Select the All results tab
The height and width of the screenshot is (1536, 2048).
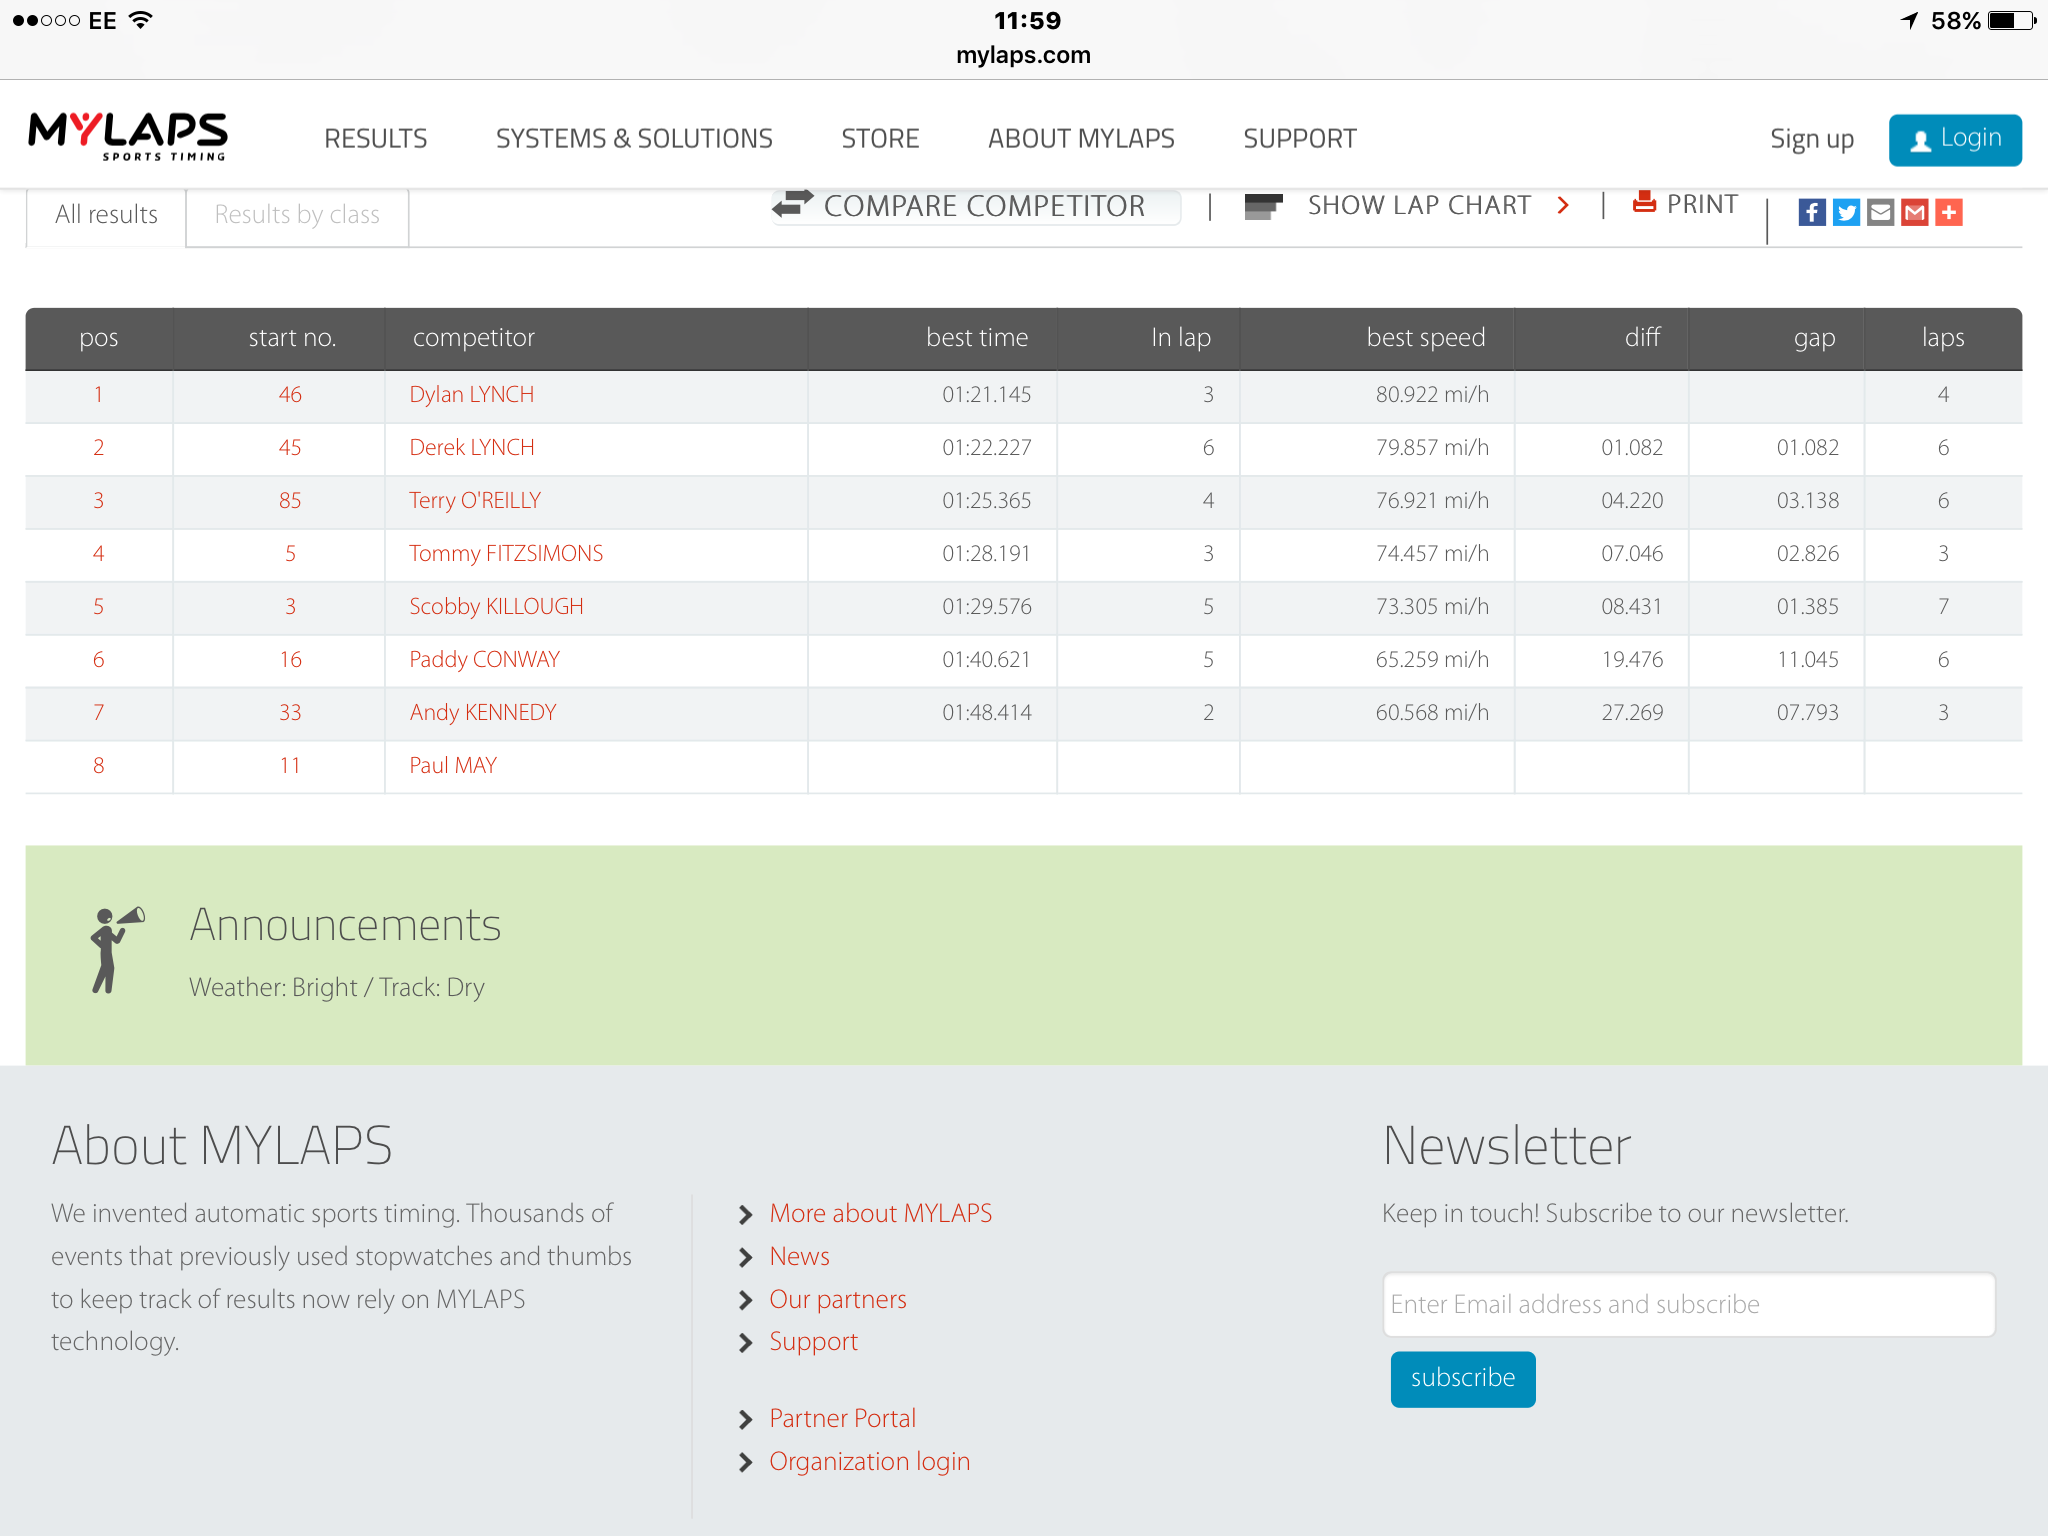click(106, 215)
